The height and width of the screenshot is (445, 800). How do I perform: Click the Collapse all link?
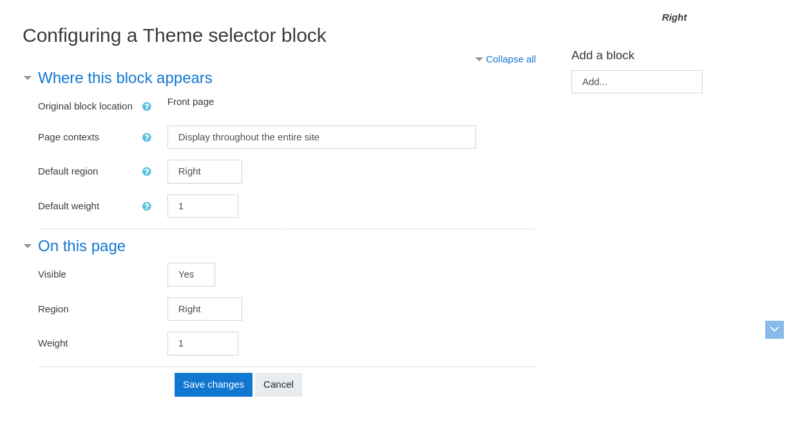pyautogui.click(x=510, y=59)
